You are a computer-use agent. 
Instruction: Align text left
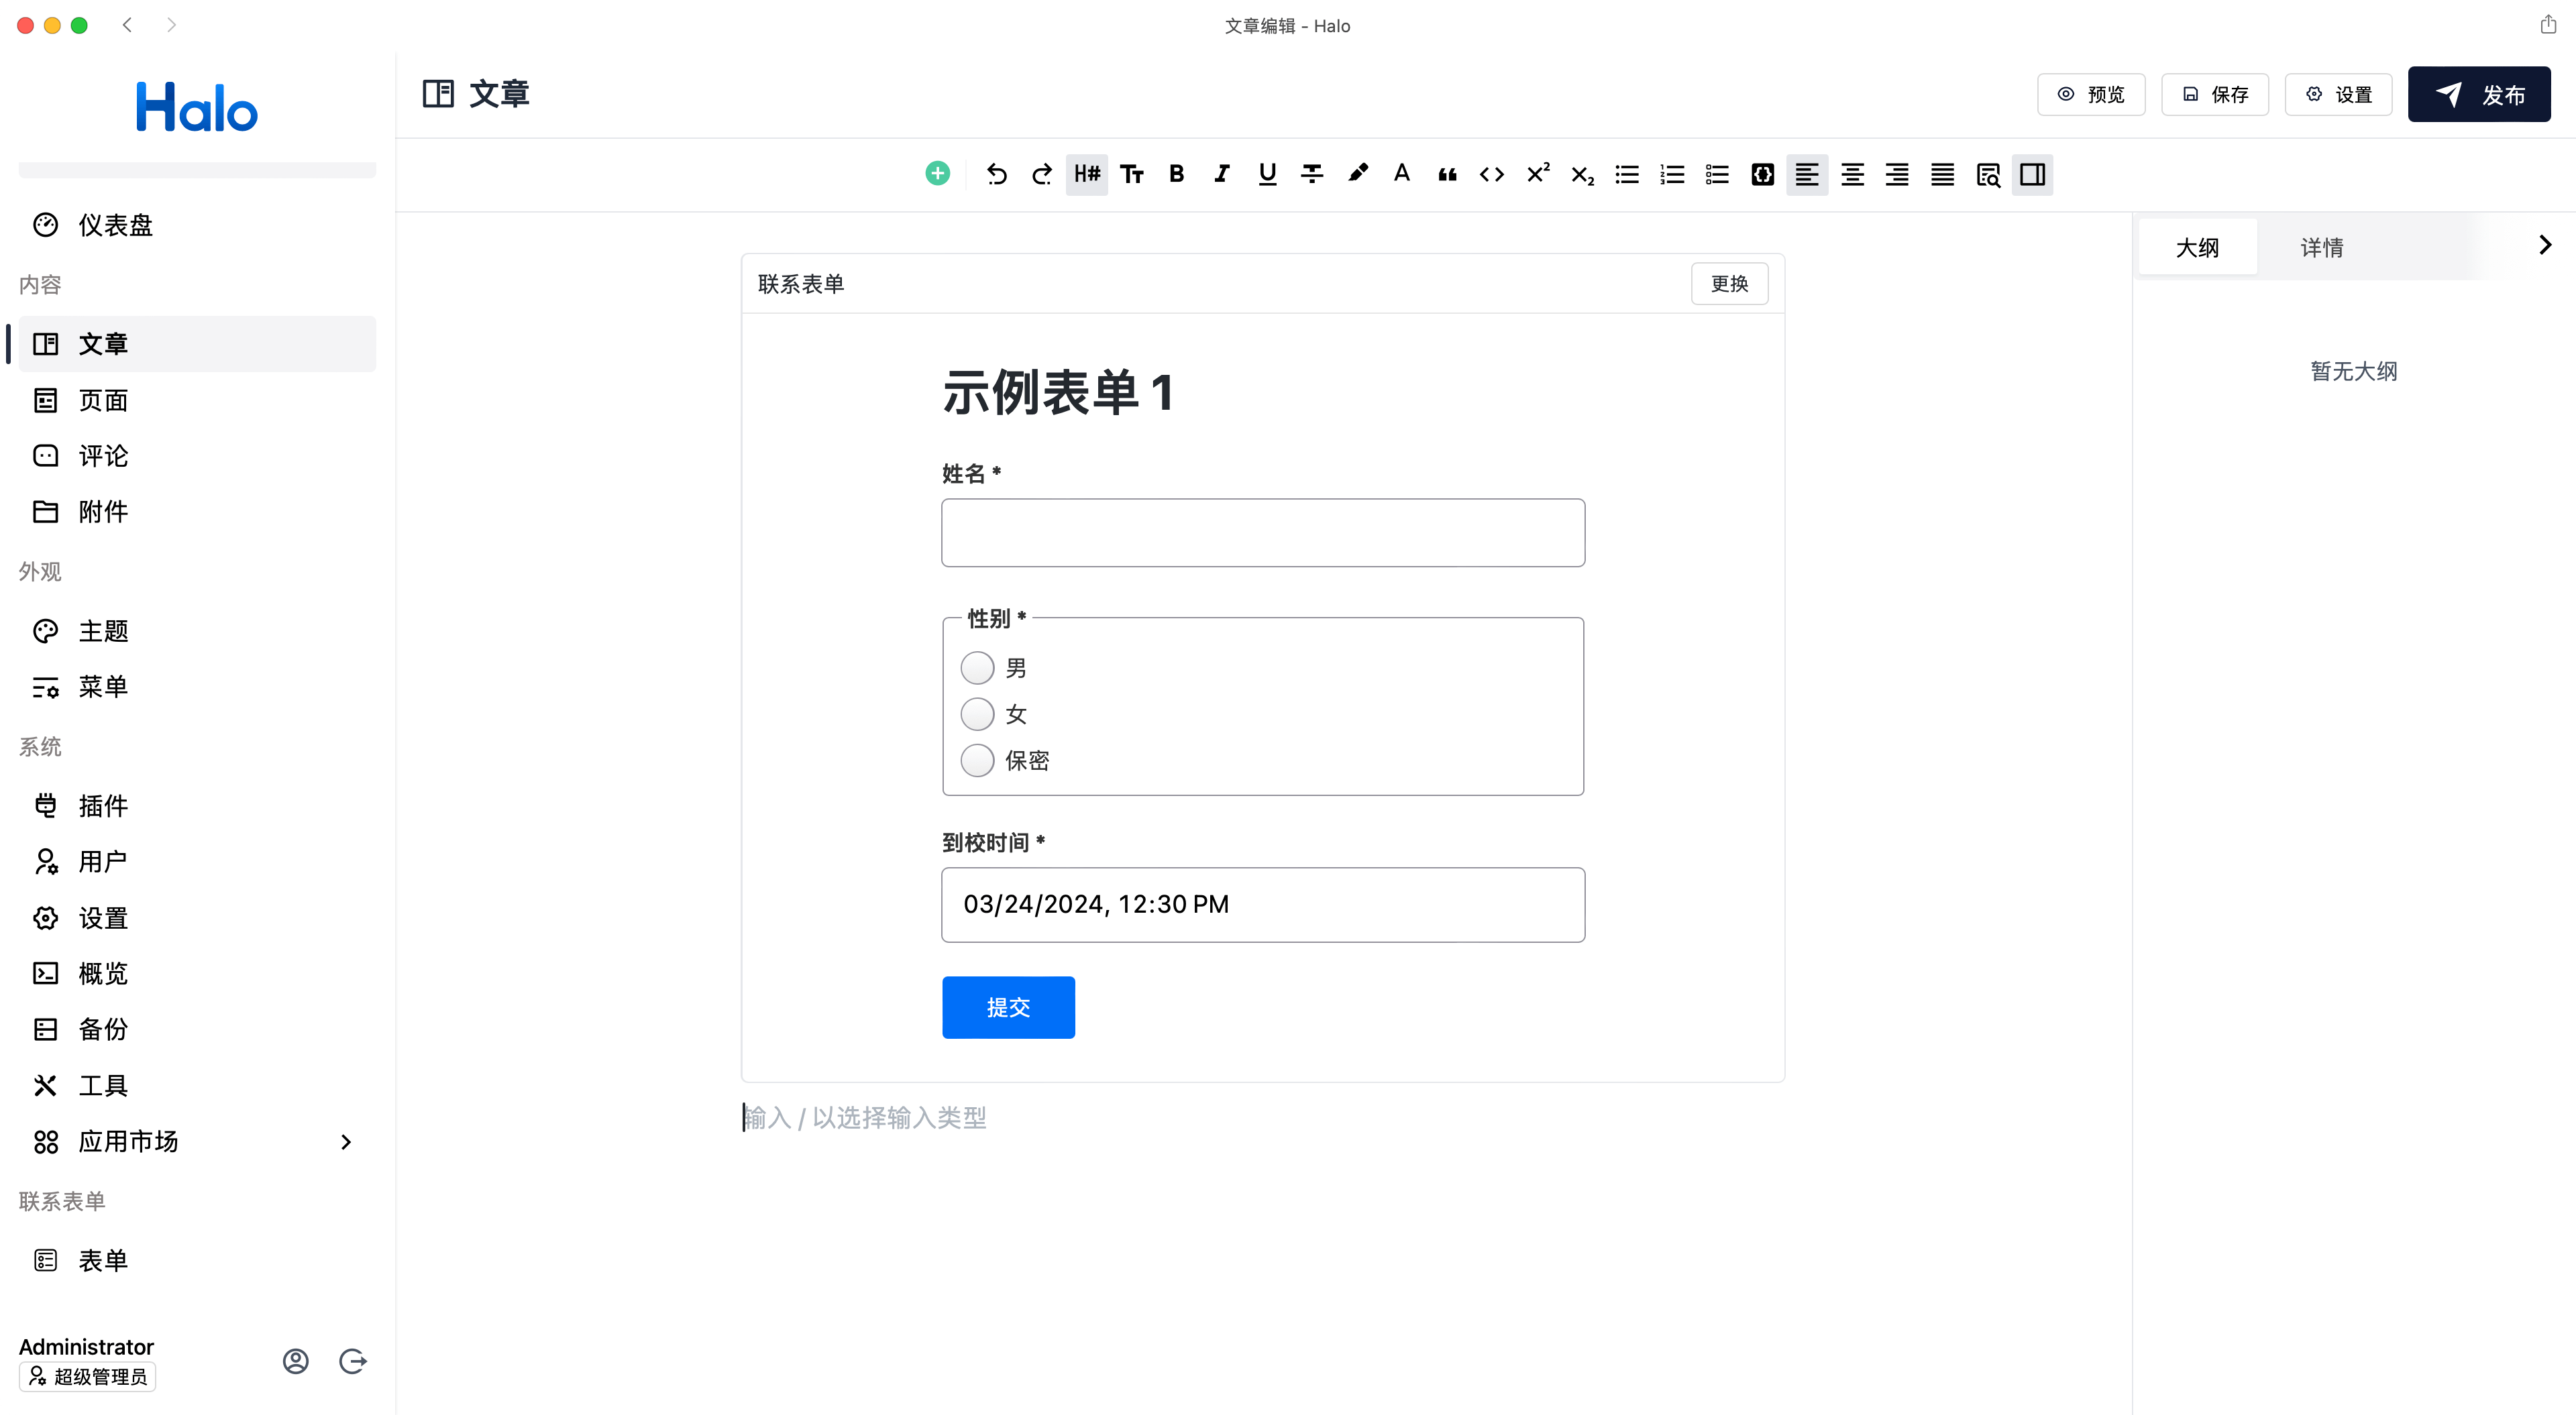(x=1807, y=174)
